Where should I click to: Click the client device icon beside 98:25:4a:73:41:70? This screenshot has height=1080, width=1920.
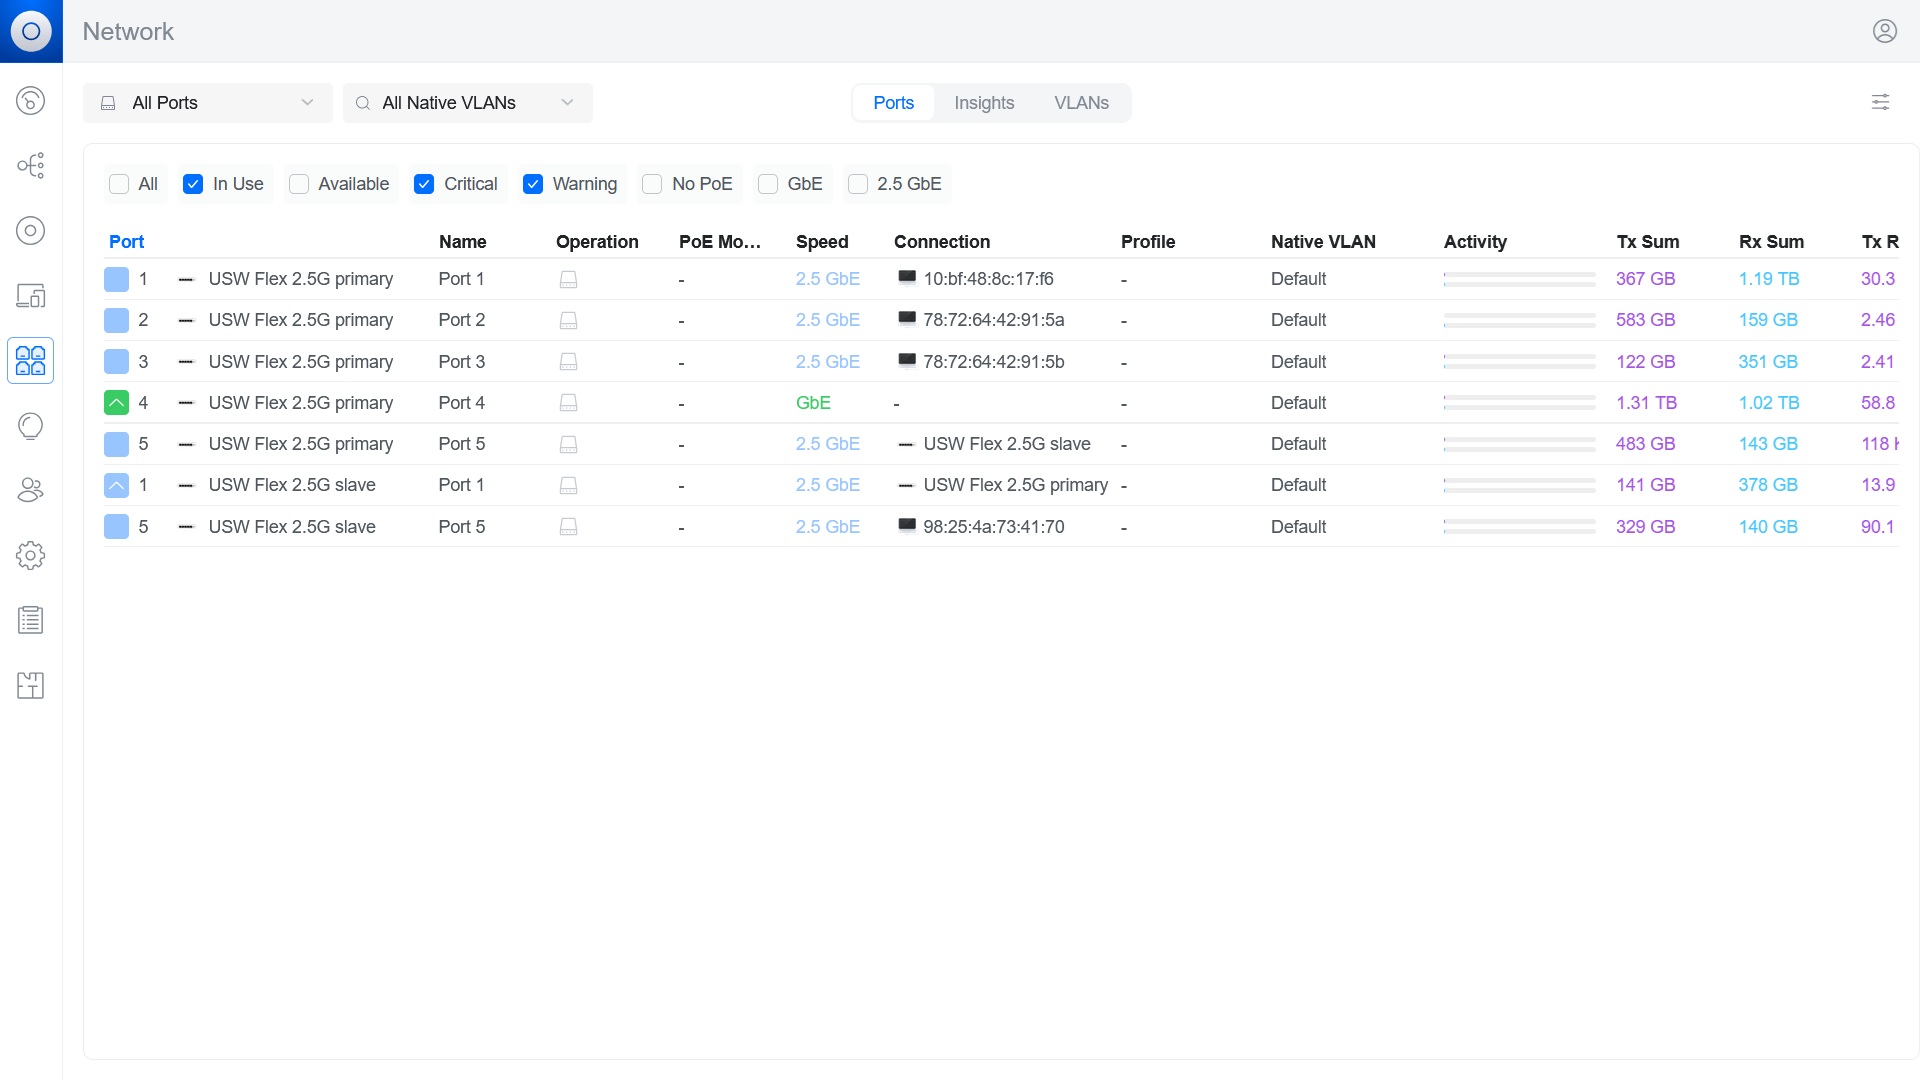click(907, 525)
